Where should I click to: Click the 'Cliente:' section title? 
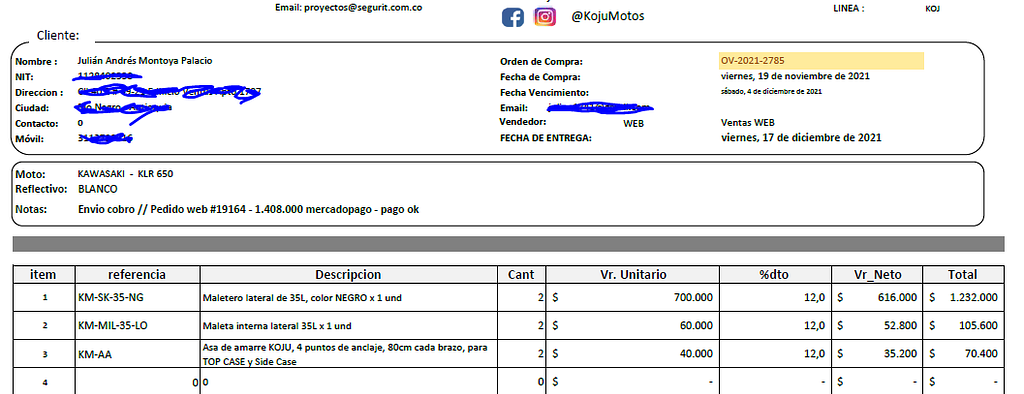(58, 35)
